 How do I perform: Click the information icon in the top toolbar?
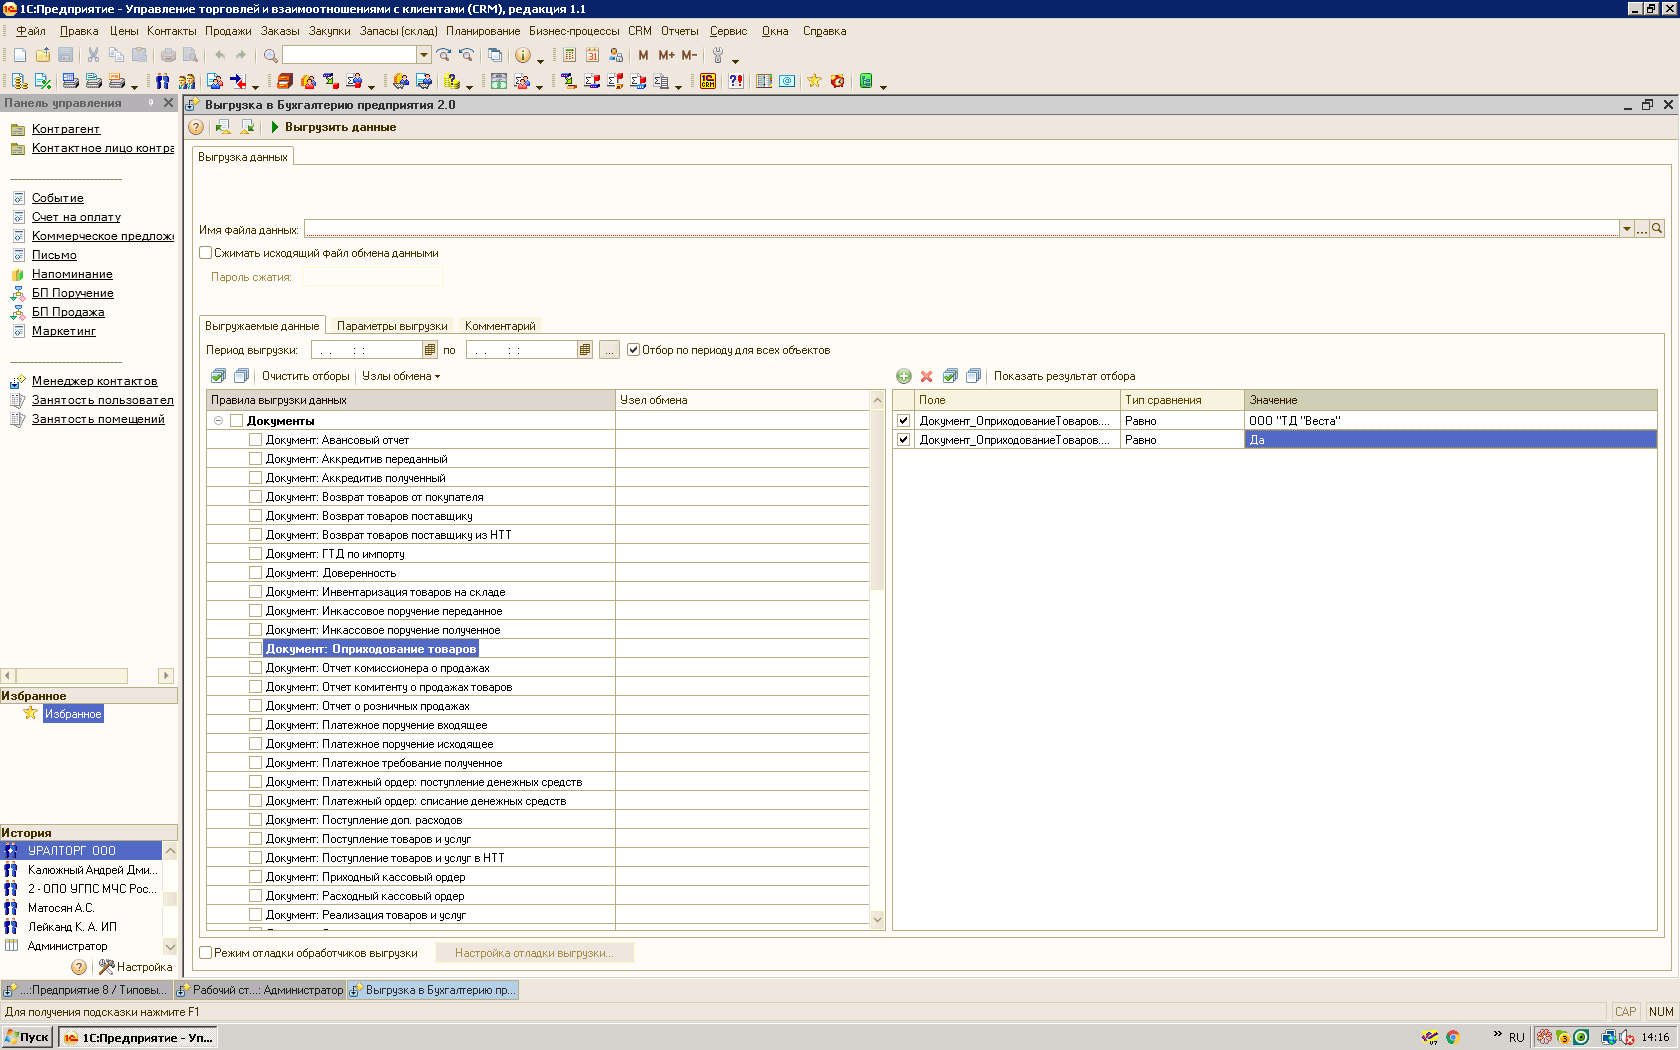coord(522,55)
